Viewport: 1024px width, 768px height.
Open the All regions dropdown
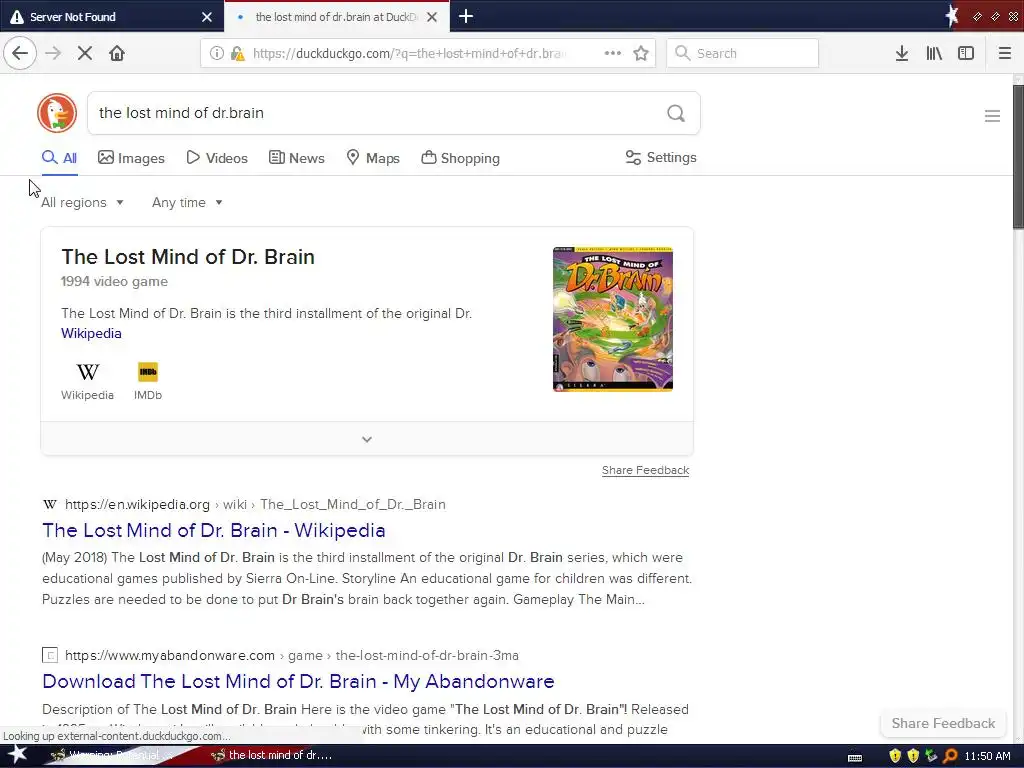(82, 202)
